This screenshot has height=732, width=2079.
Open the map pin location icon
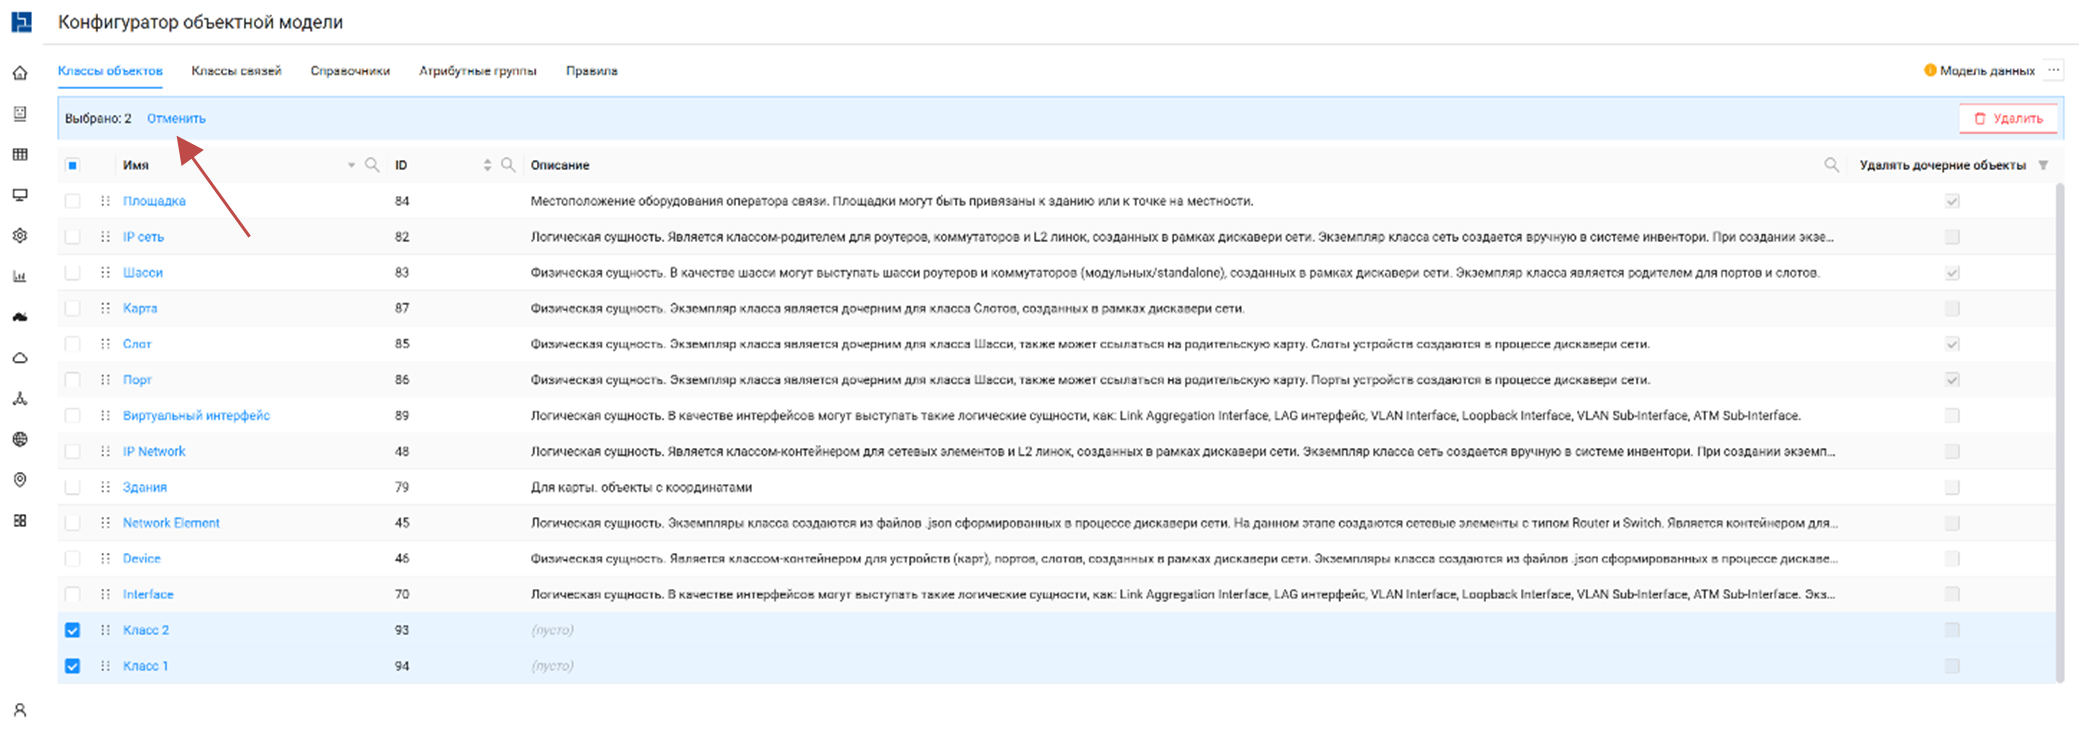point(20,480)
